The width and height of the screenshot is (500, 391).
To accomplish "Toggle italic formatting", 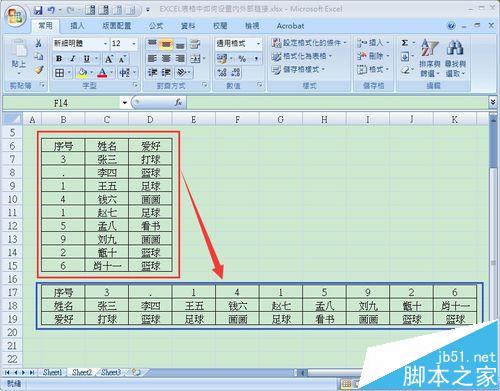I will coord(73,59).
